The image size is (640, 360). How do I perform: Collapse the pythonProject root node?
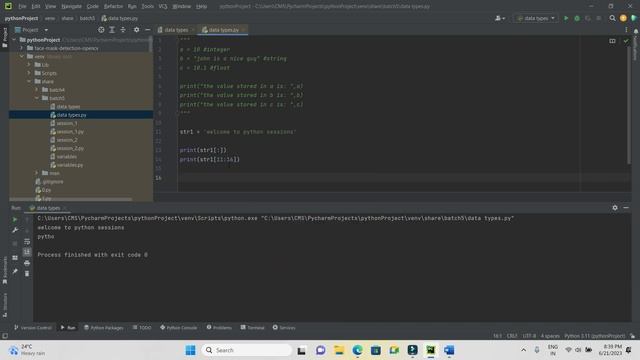[x=14, y=40]
